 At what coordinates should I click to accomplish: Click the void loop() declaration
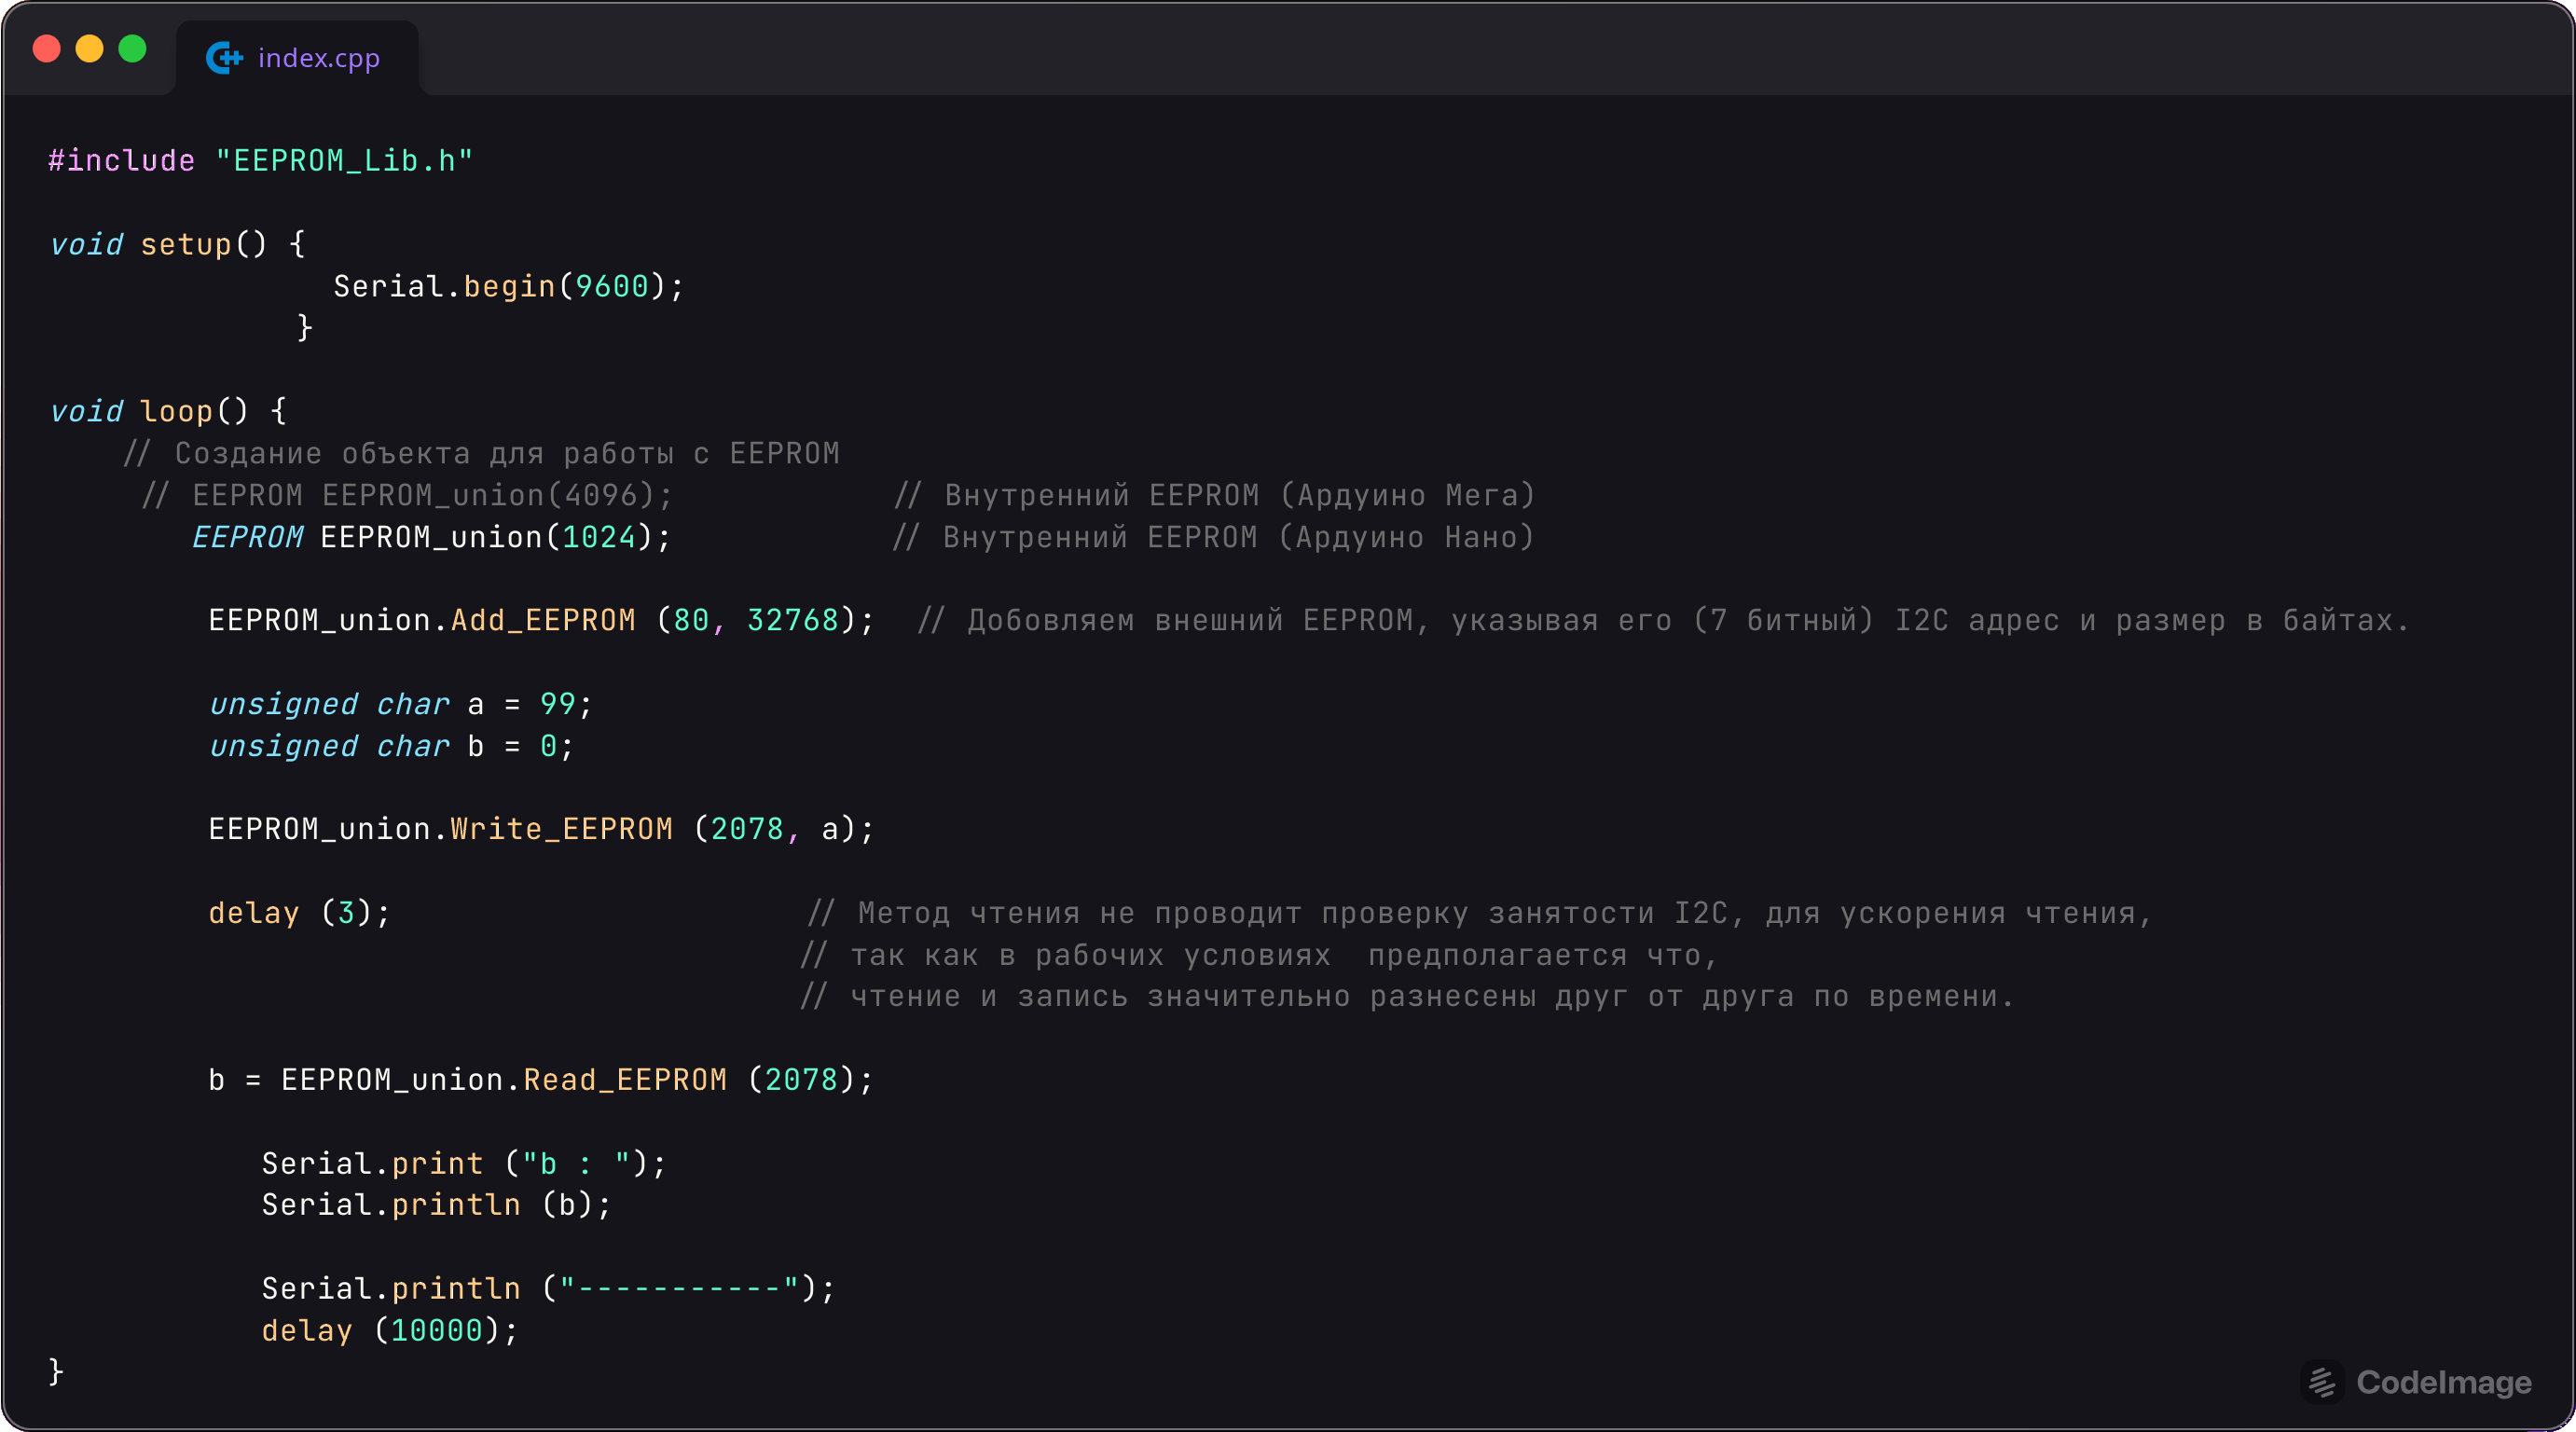coord(168,411)
